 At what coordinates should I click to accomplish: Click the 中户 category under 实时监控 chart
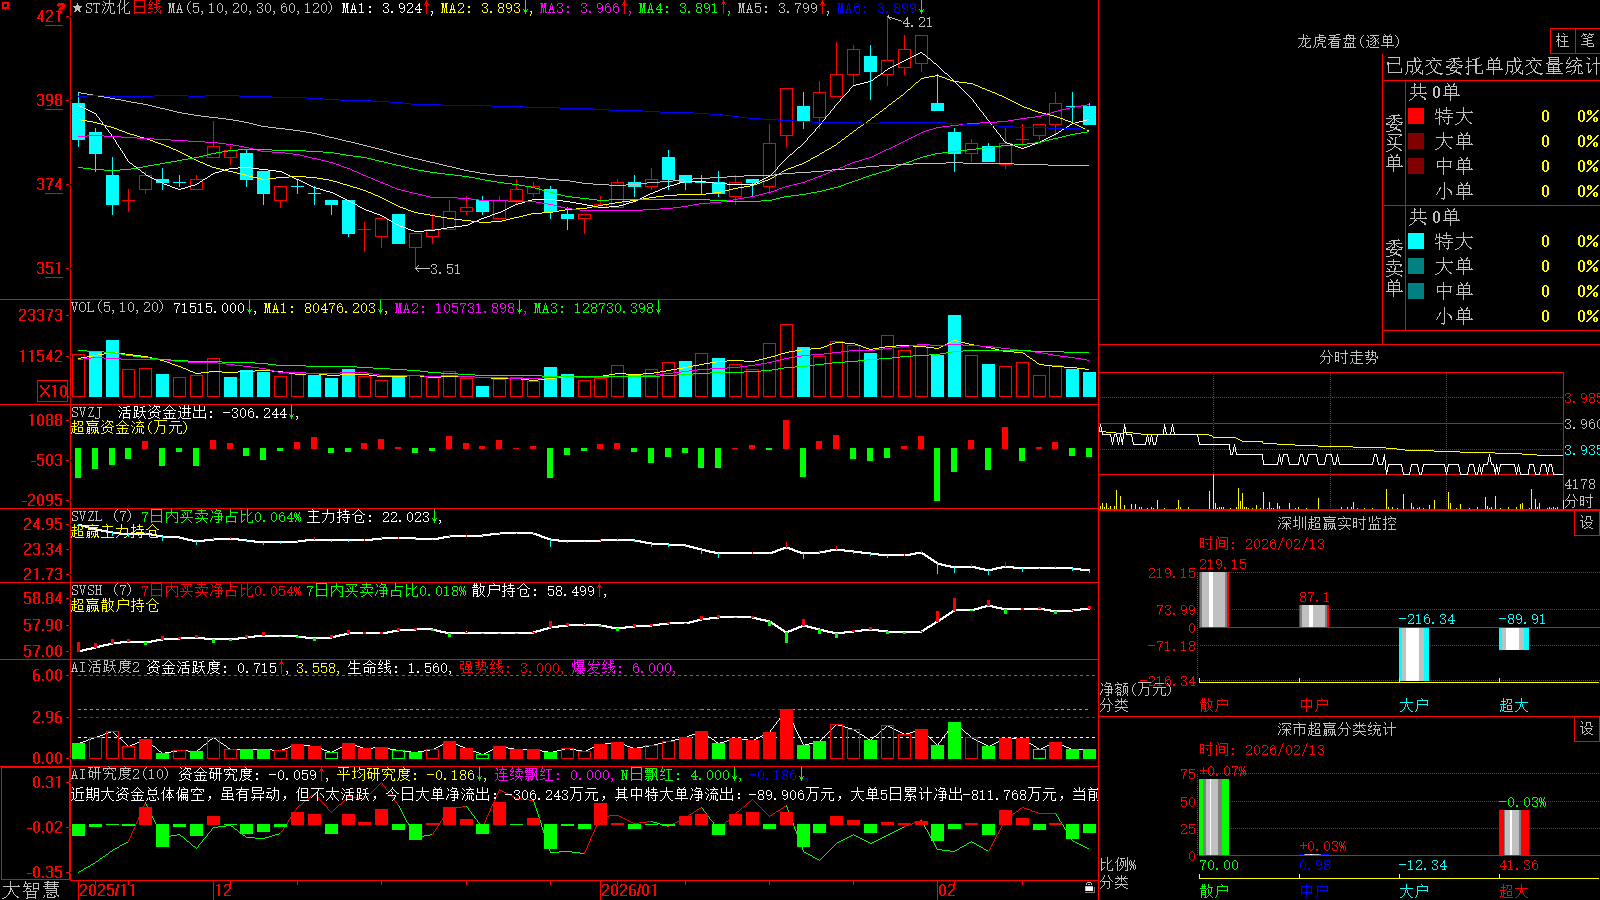(1314, 705)
